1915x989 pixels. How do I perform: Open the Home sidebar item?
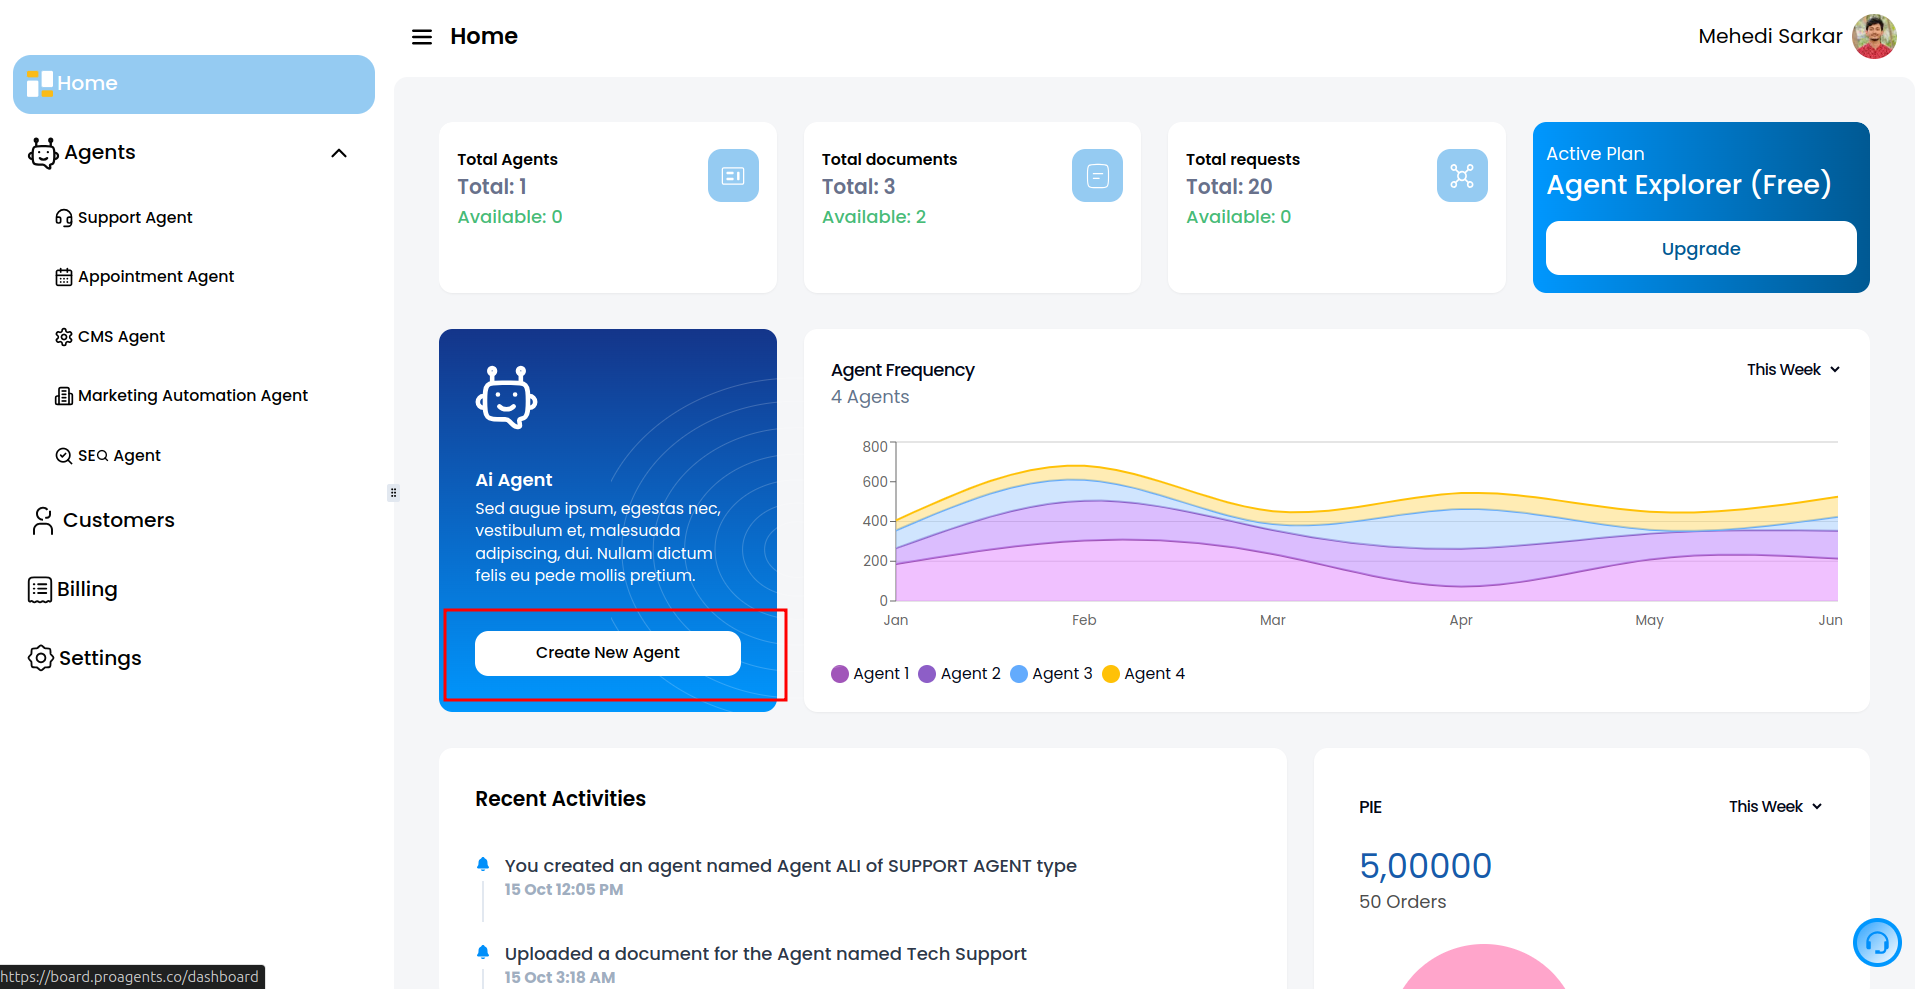tap(194, 84)
